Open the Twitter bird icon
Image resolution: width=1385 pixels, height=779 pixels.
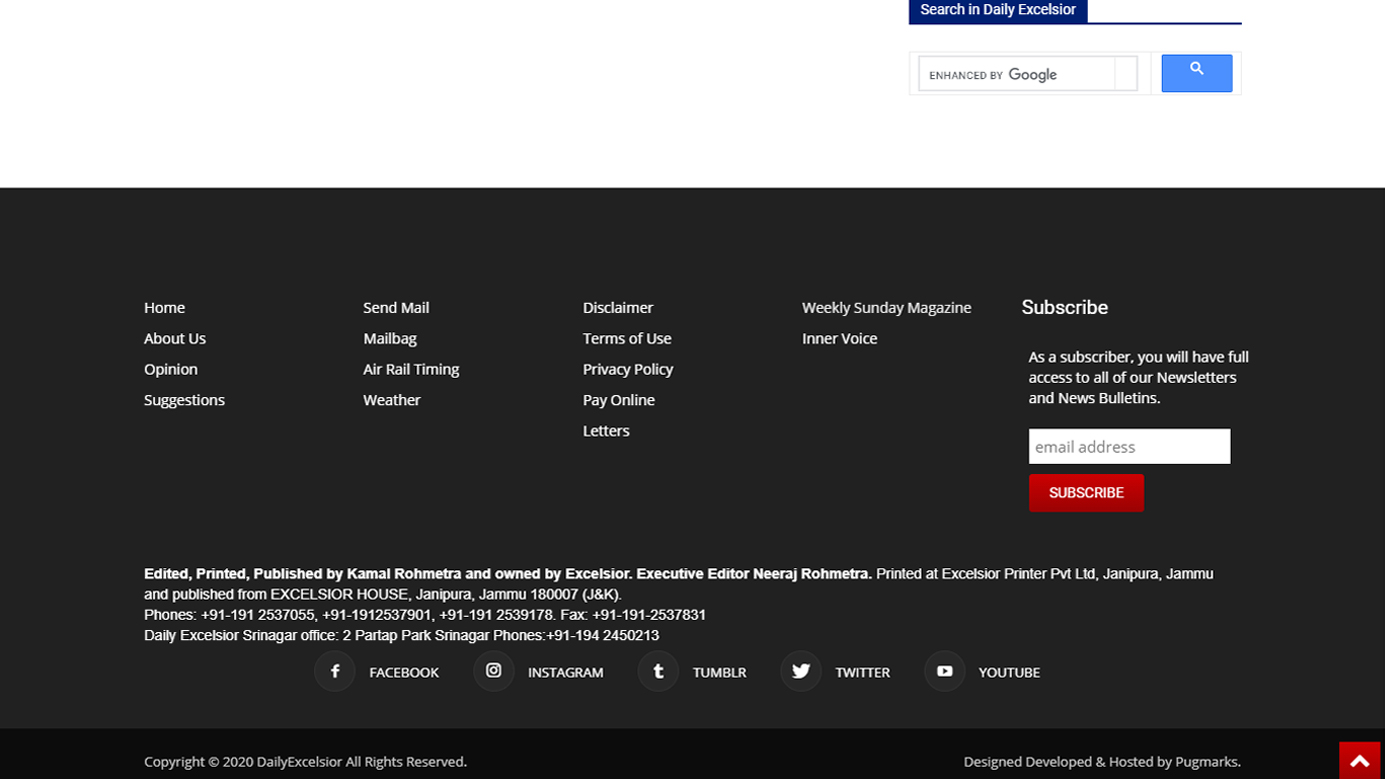click(x=801, y=672)
